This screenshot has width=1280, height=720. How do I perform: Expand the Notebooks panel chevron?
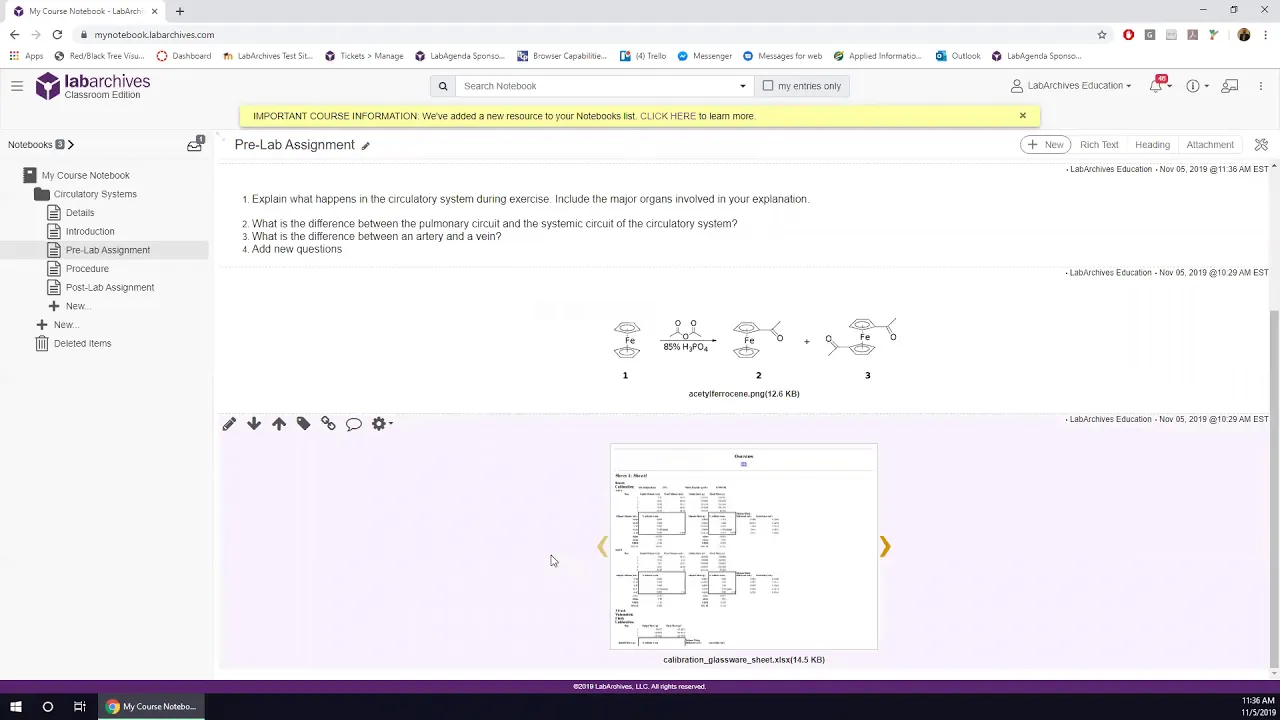71,145
